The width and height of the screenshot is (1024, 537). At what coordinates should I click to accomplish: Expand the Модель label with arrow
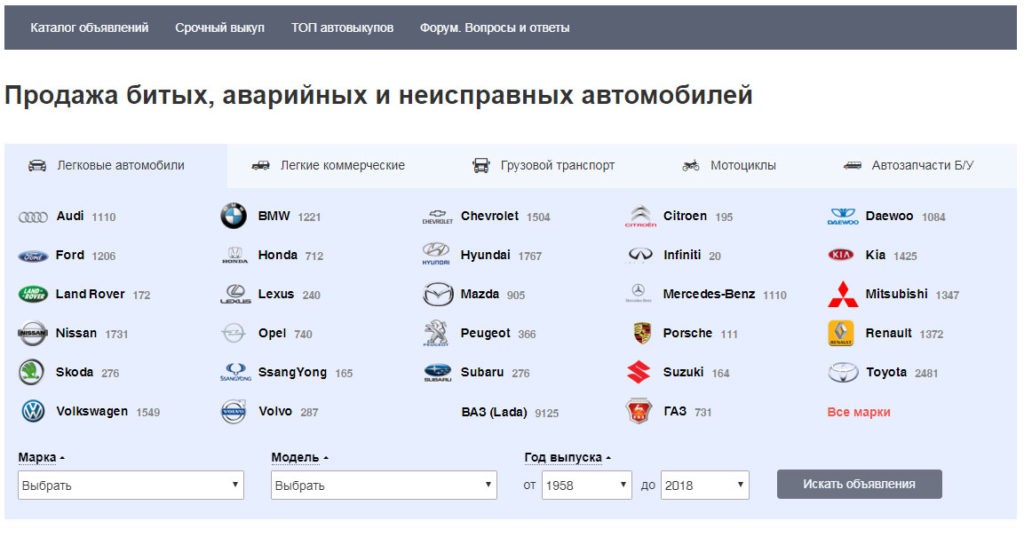point(300,457)
